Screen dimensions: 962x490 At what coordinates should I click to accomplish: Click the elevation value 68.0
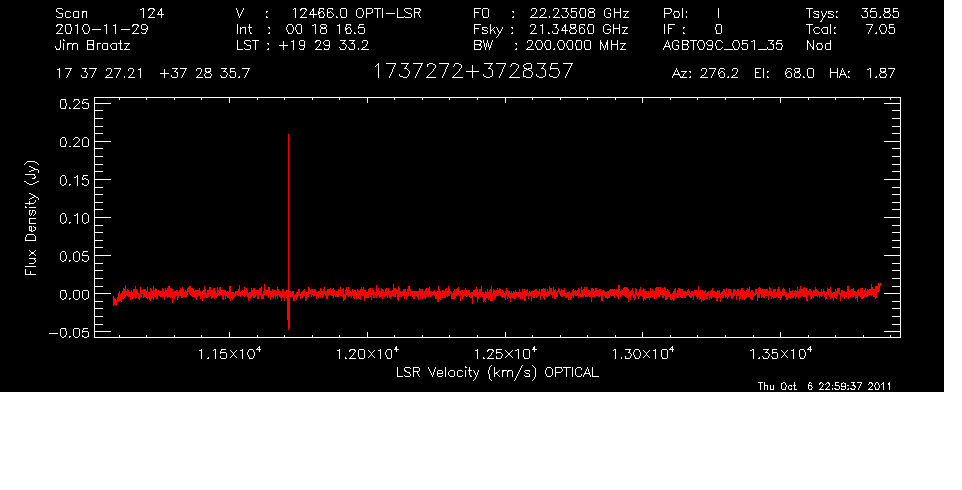click(x=799, y=74)
